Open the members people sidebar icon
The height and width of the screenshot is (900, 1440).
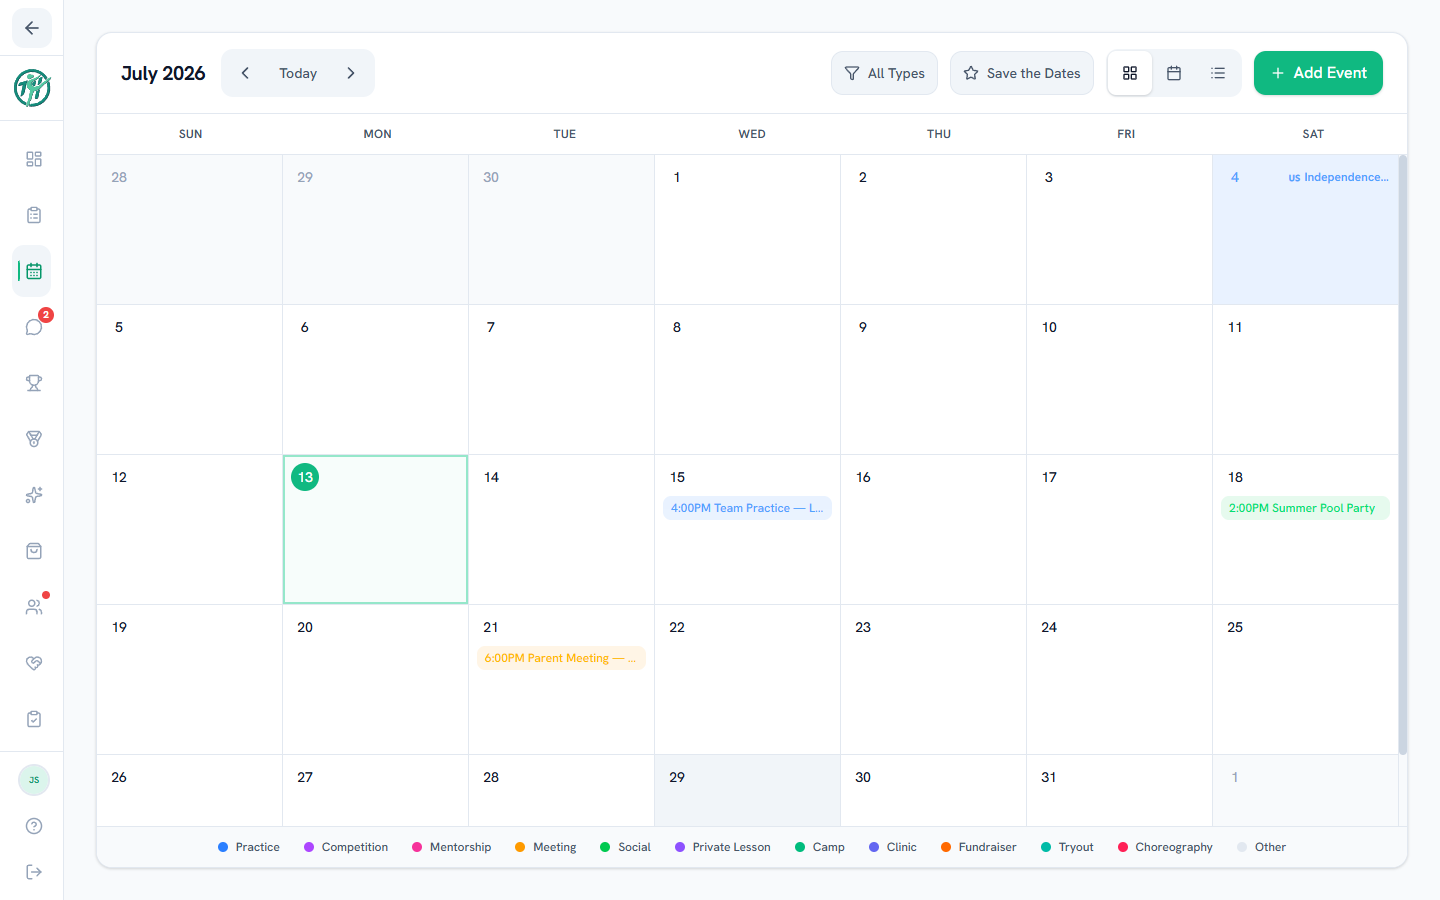34,607
